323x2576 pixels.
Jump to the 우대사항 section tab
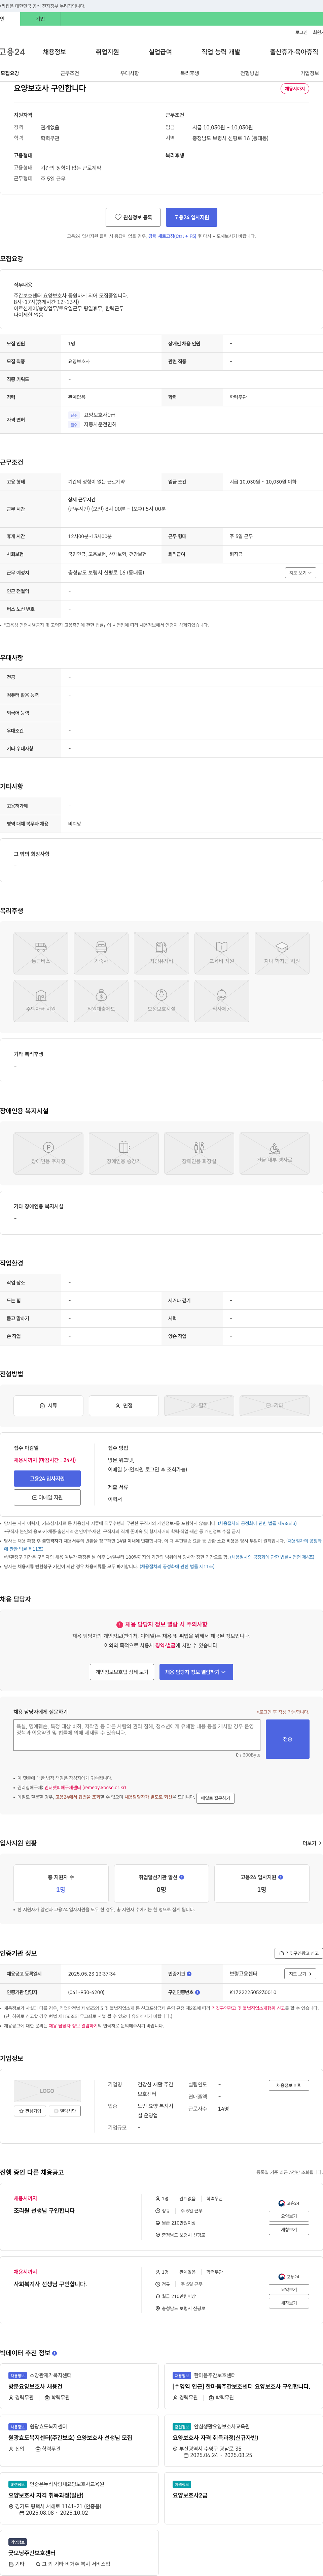click(130, 73)
